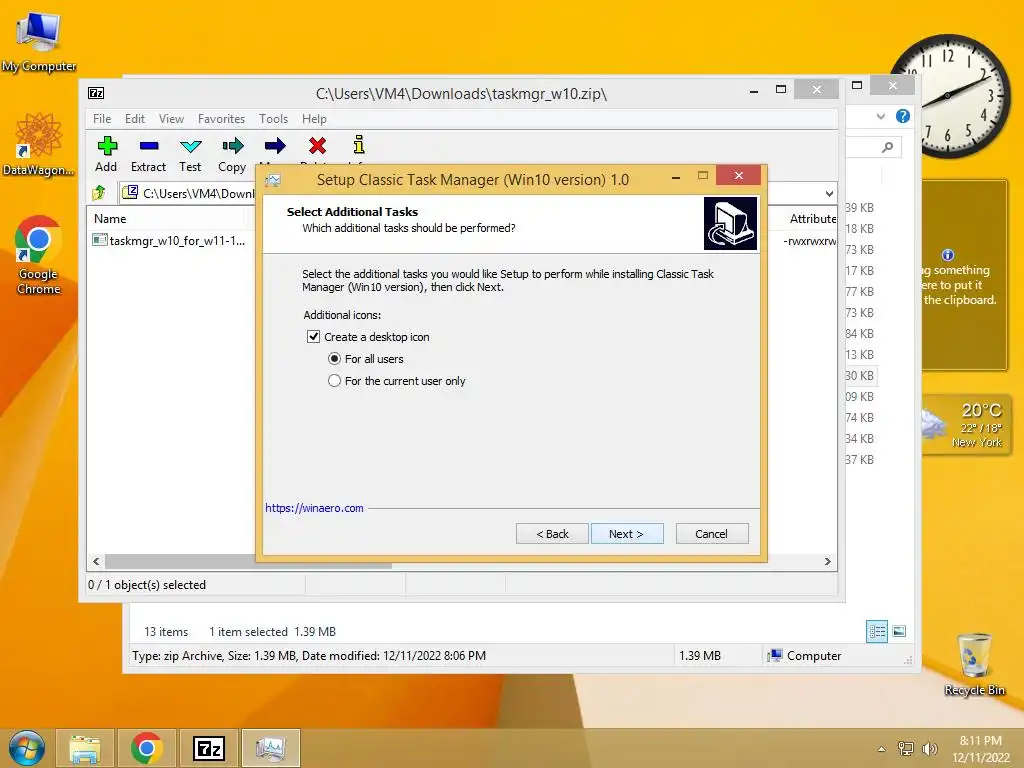The height and width of the screenshot is (768, 1024).
Task: Open File Explorer from the taskbar
Action: point(85,748)
